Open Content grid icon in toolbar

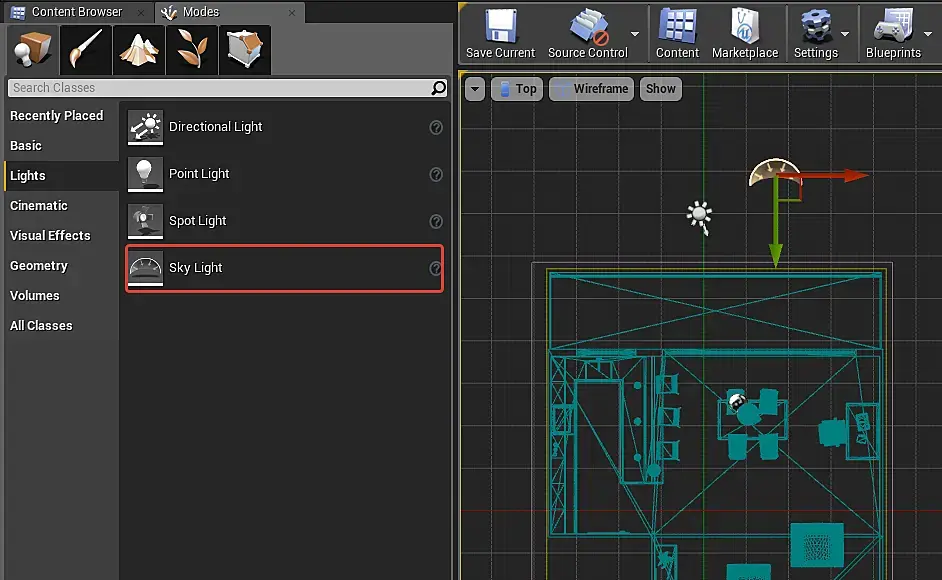(x=677, y=26)
